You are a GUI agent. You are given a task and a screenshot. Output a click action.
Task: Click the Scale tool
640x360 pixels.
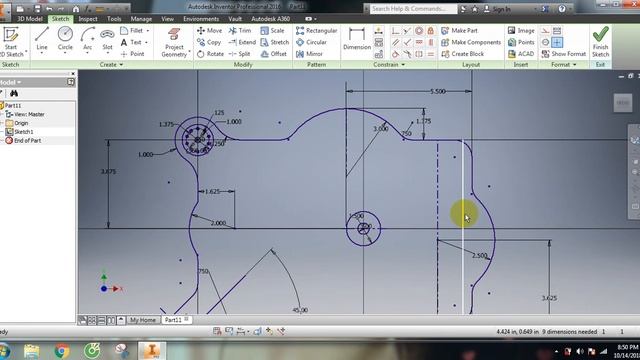[272, 31]
